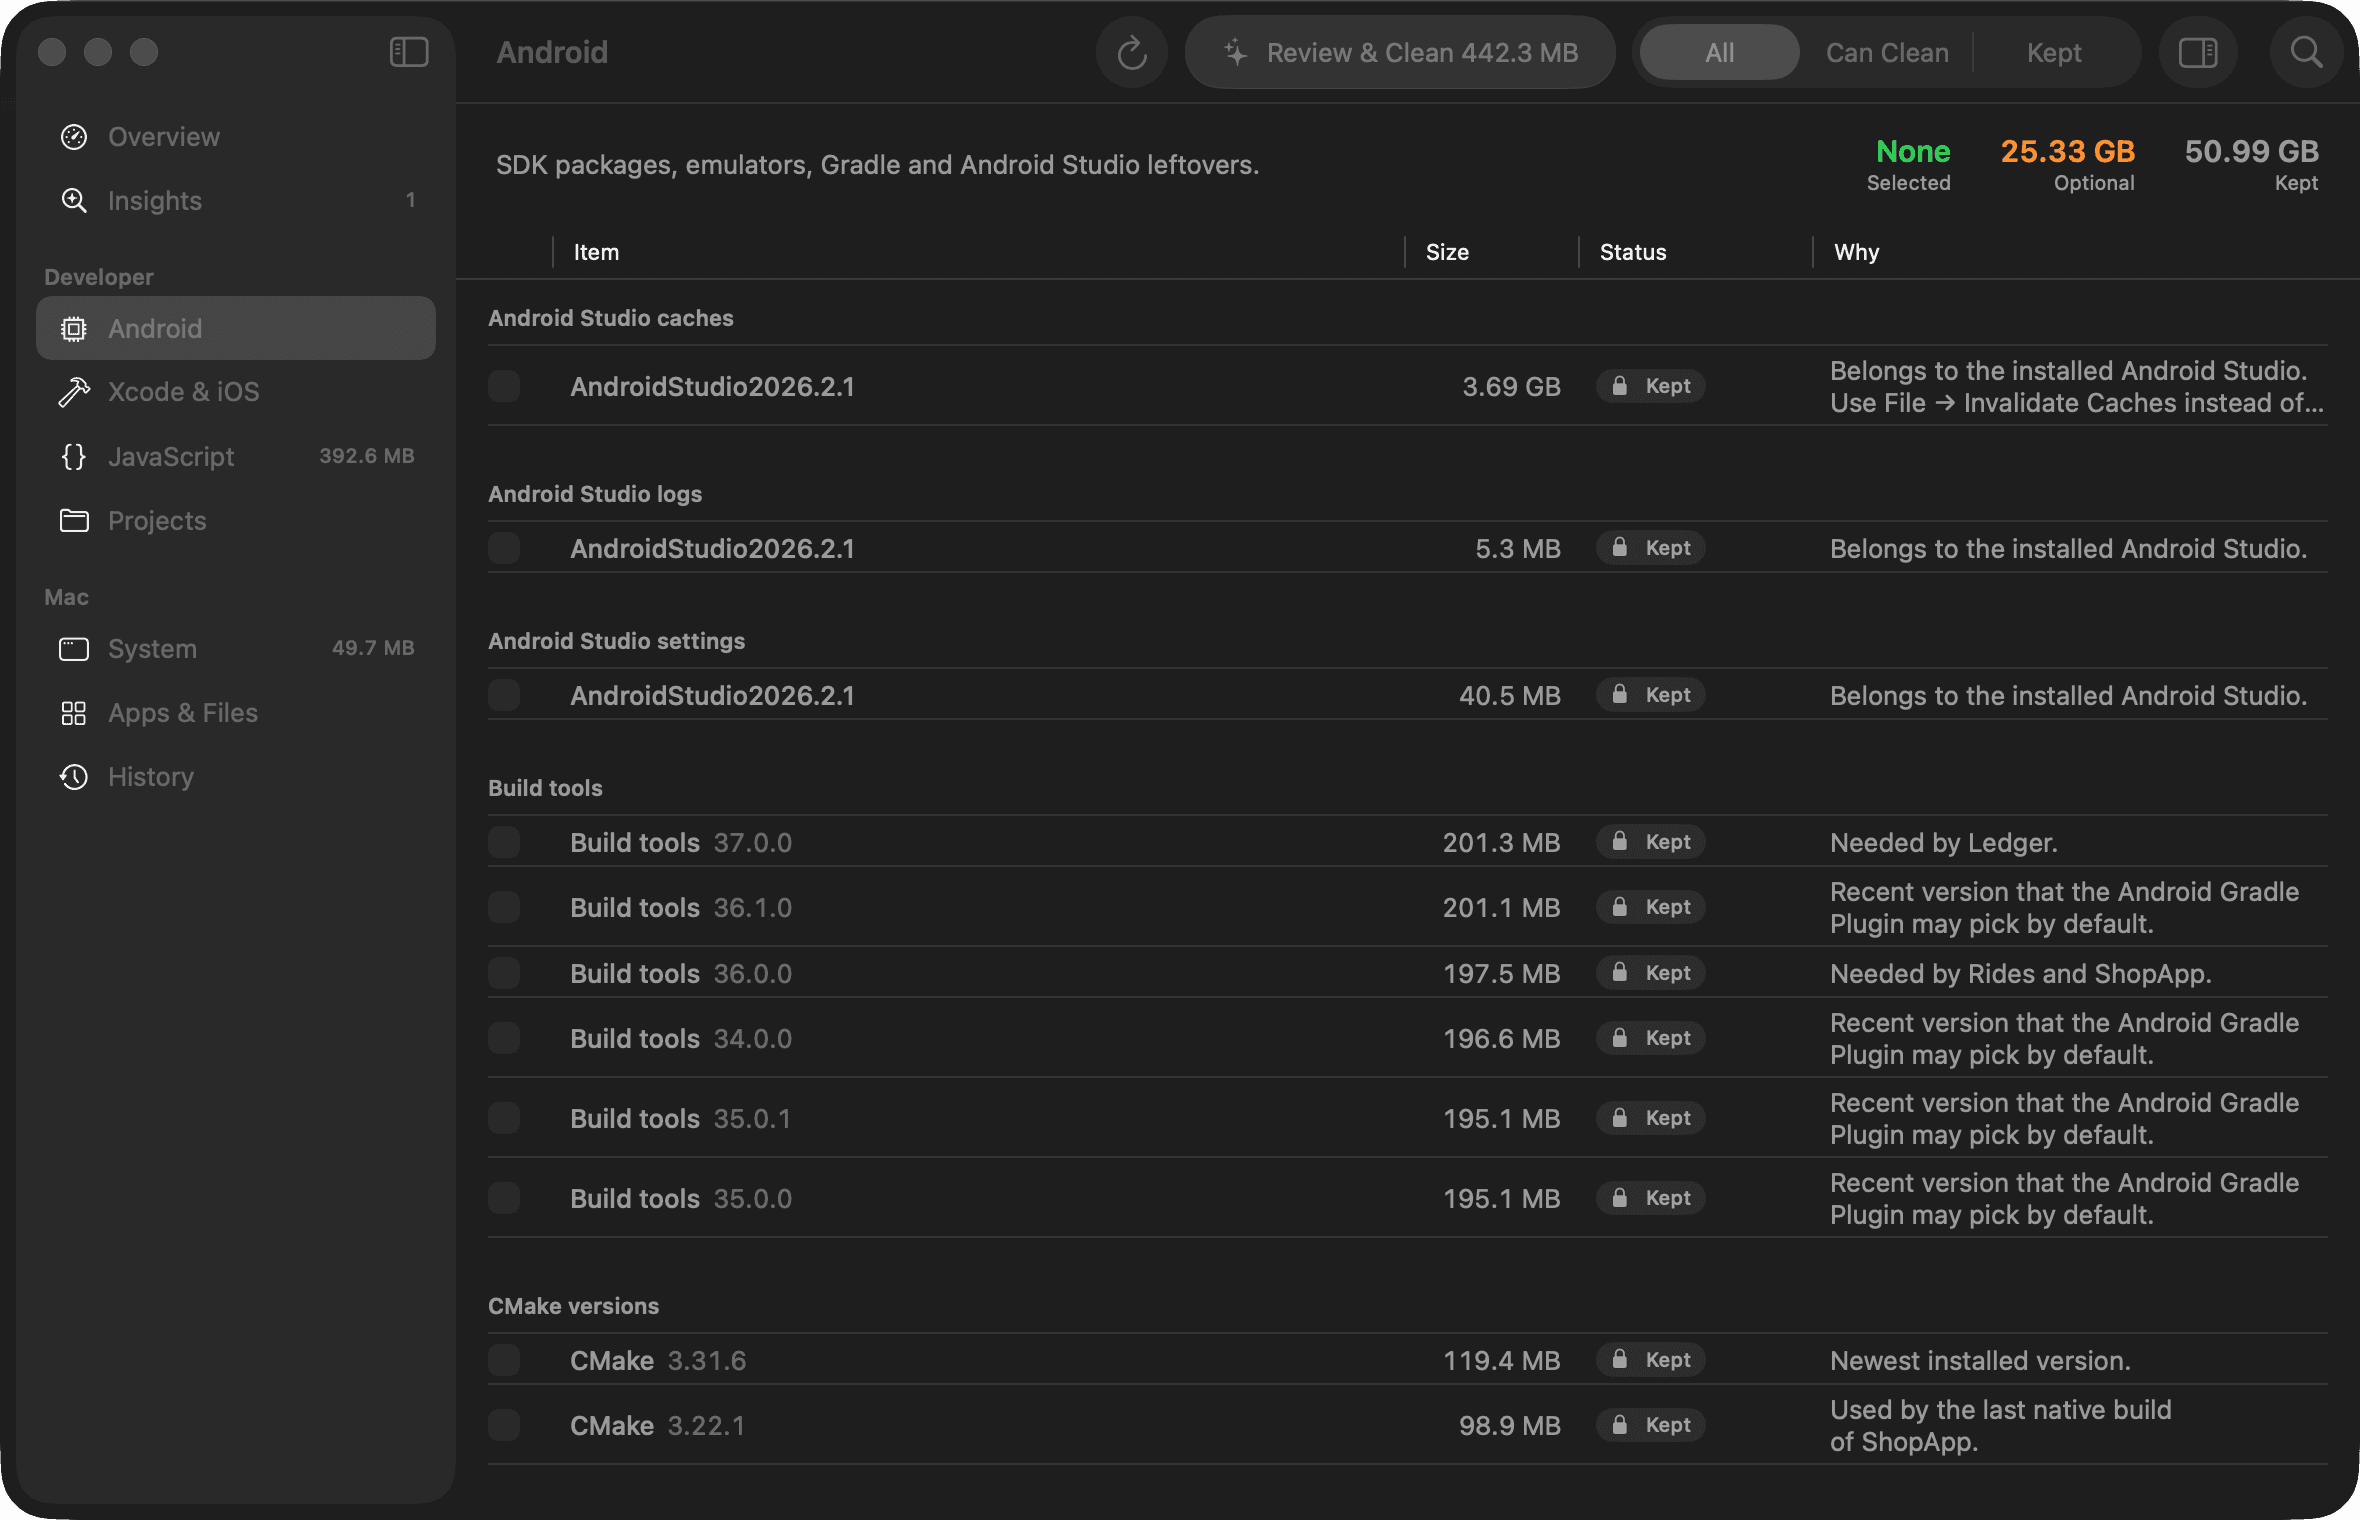Viewport: 2360px width, 1520px height.
Task: Check the Build tools 36.1.0 checkbox
Action: pos(504,907)
